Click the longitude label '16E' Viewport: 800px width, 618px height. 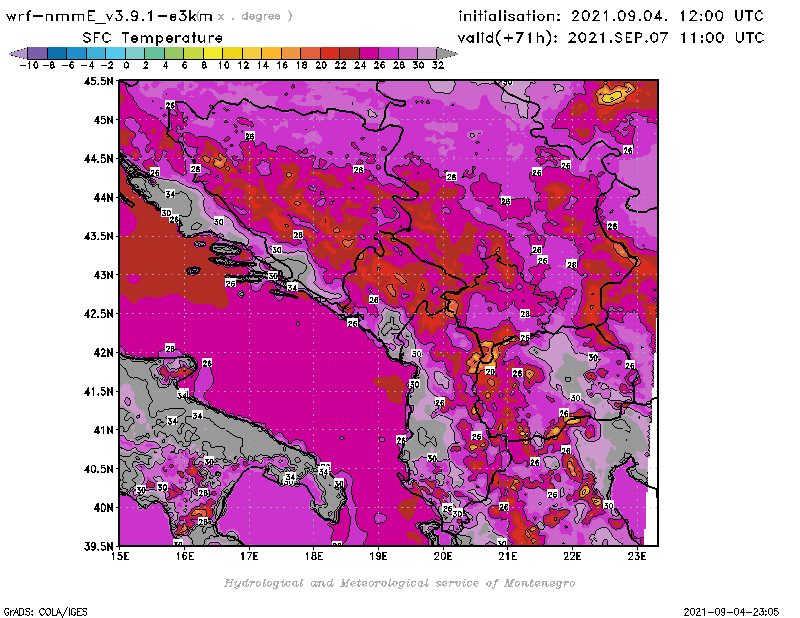(185, 556)
